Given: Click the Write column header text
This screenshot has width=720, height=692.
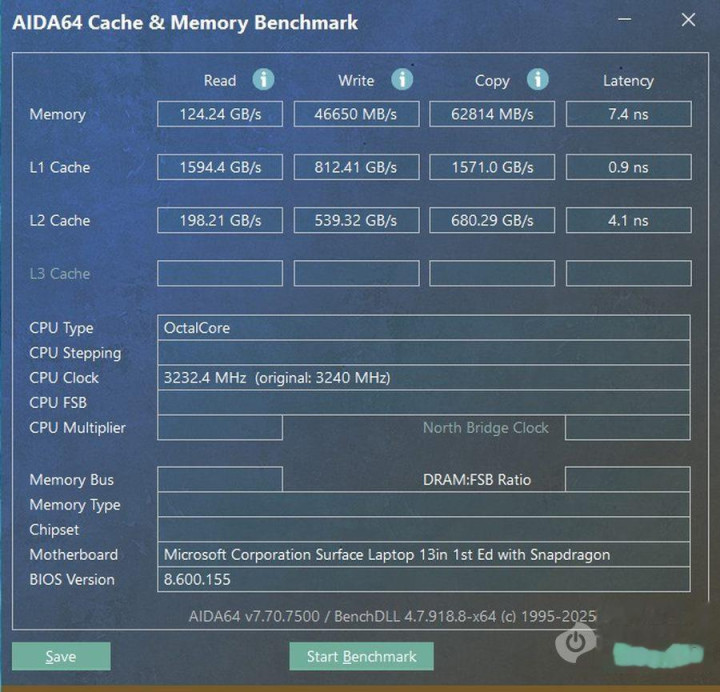Looking at the screenshot, I should pyautogui.click(x=356, y=81).
